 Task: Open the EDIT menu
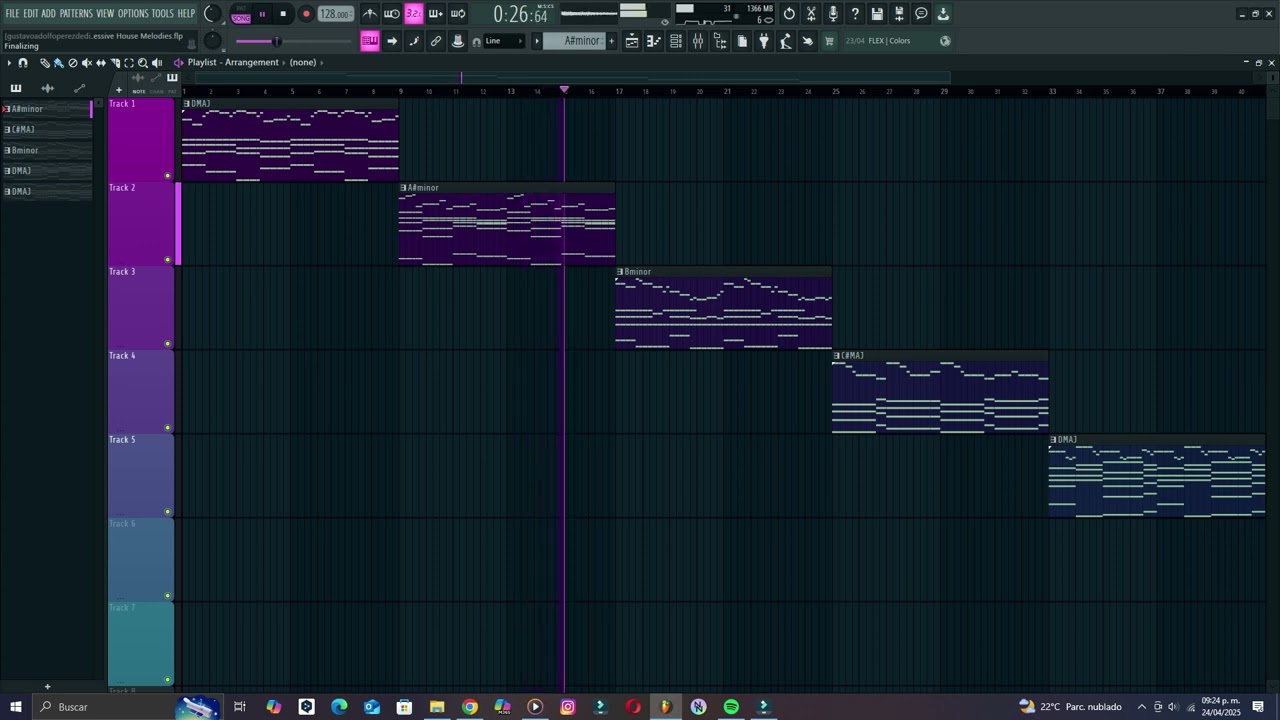[x=31, y=14]
